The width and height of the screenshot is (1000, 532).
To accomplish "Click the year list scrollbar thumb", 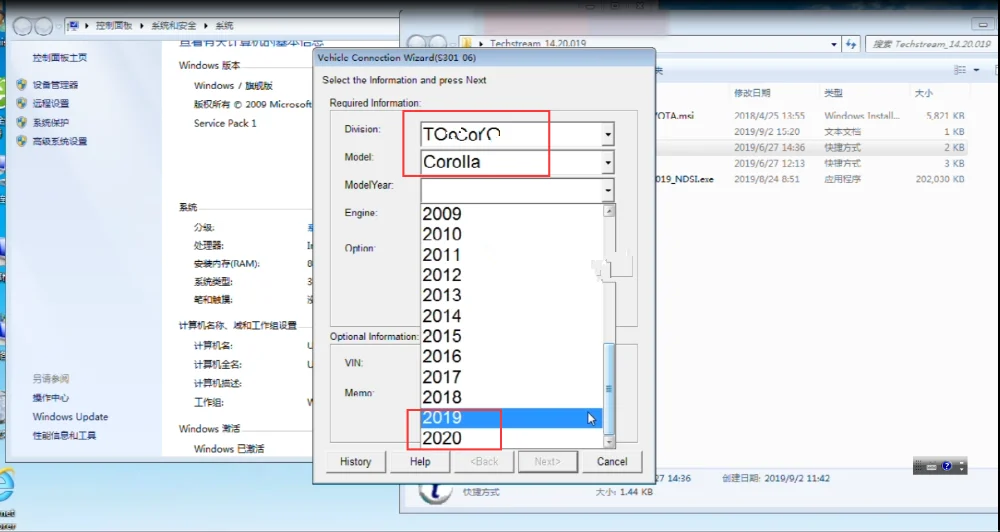I will (x=609, y=388).
